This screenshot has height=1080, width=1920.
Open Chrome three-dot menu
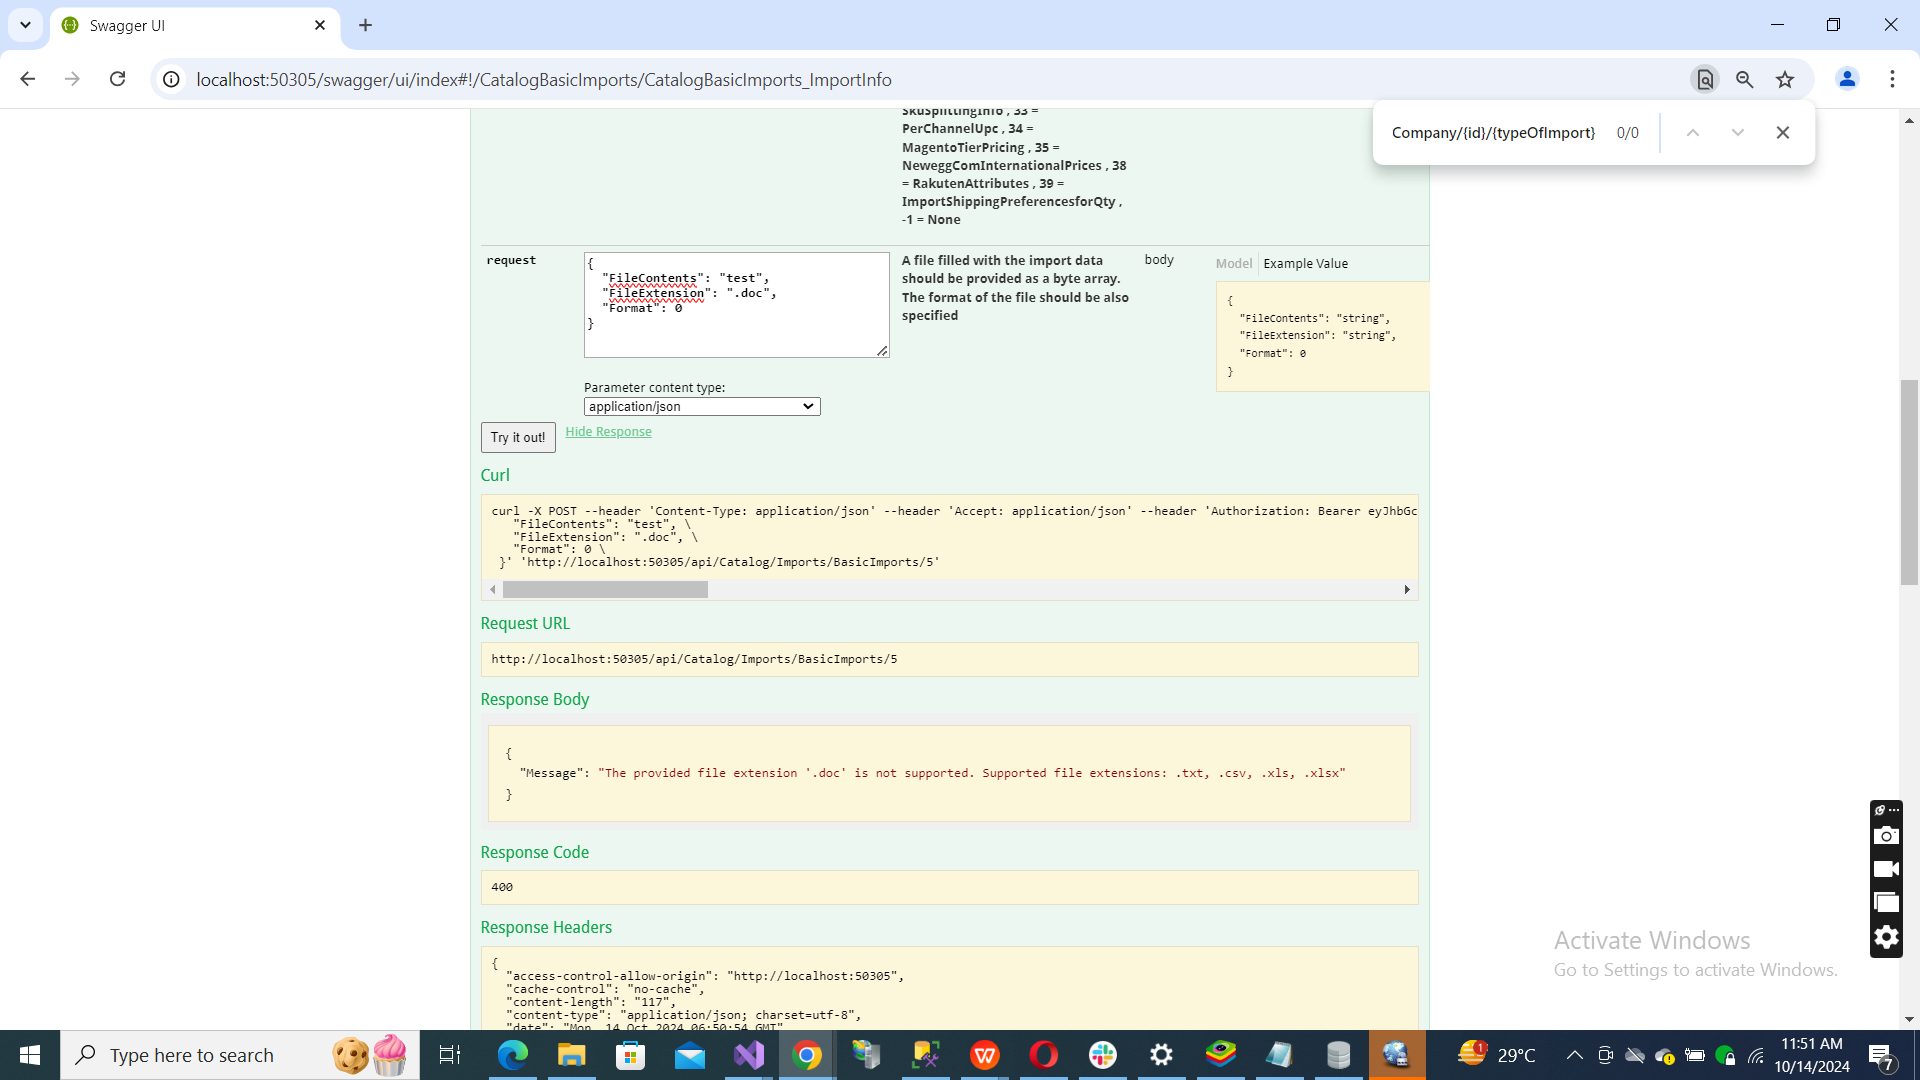pyautogui.click(x=1892, y=79)
